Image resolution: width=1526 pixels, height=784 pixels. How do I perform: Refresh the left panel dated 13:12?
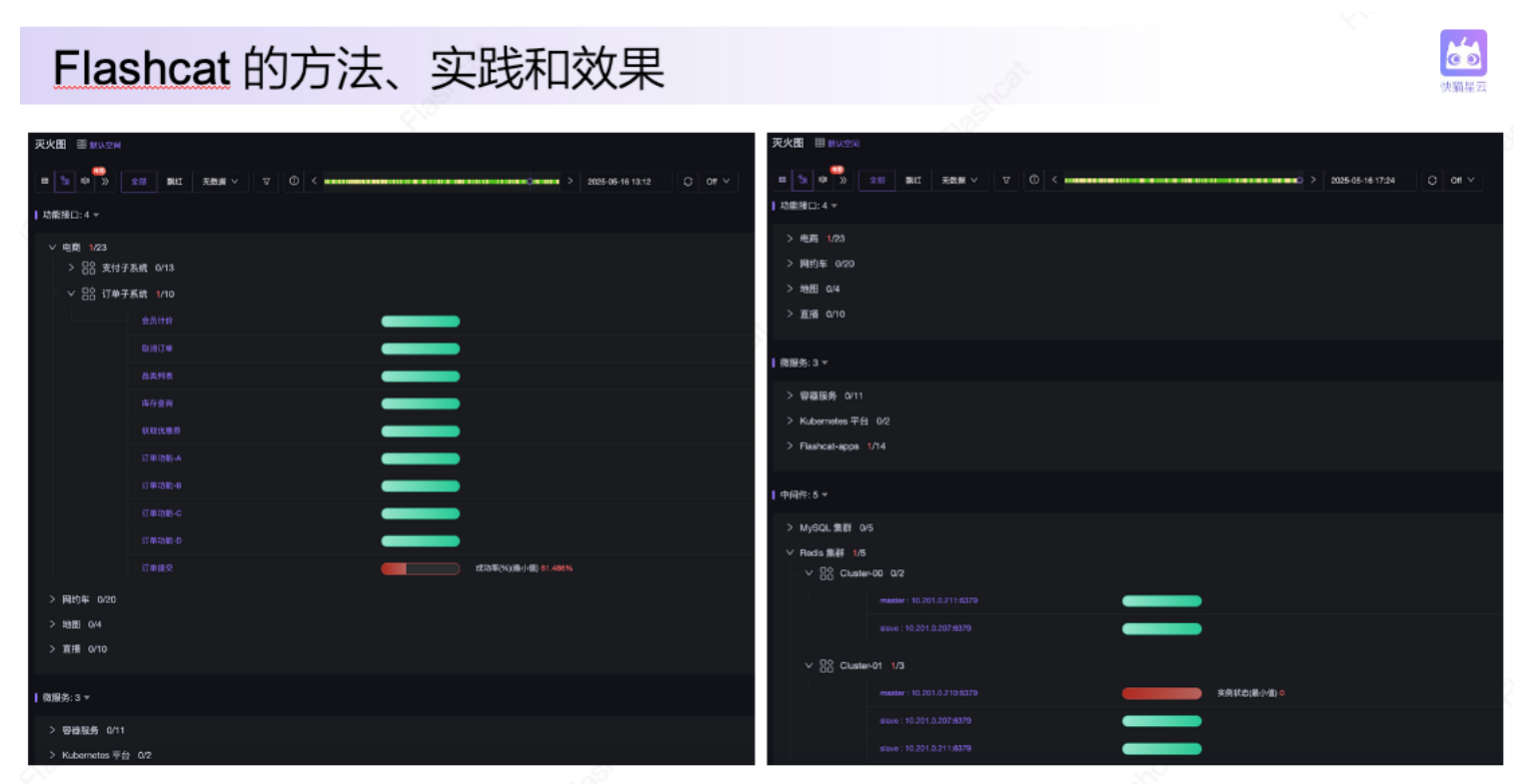tap(687, 181)
